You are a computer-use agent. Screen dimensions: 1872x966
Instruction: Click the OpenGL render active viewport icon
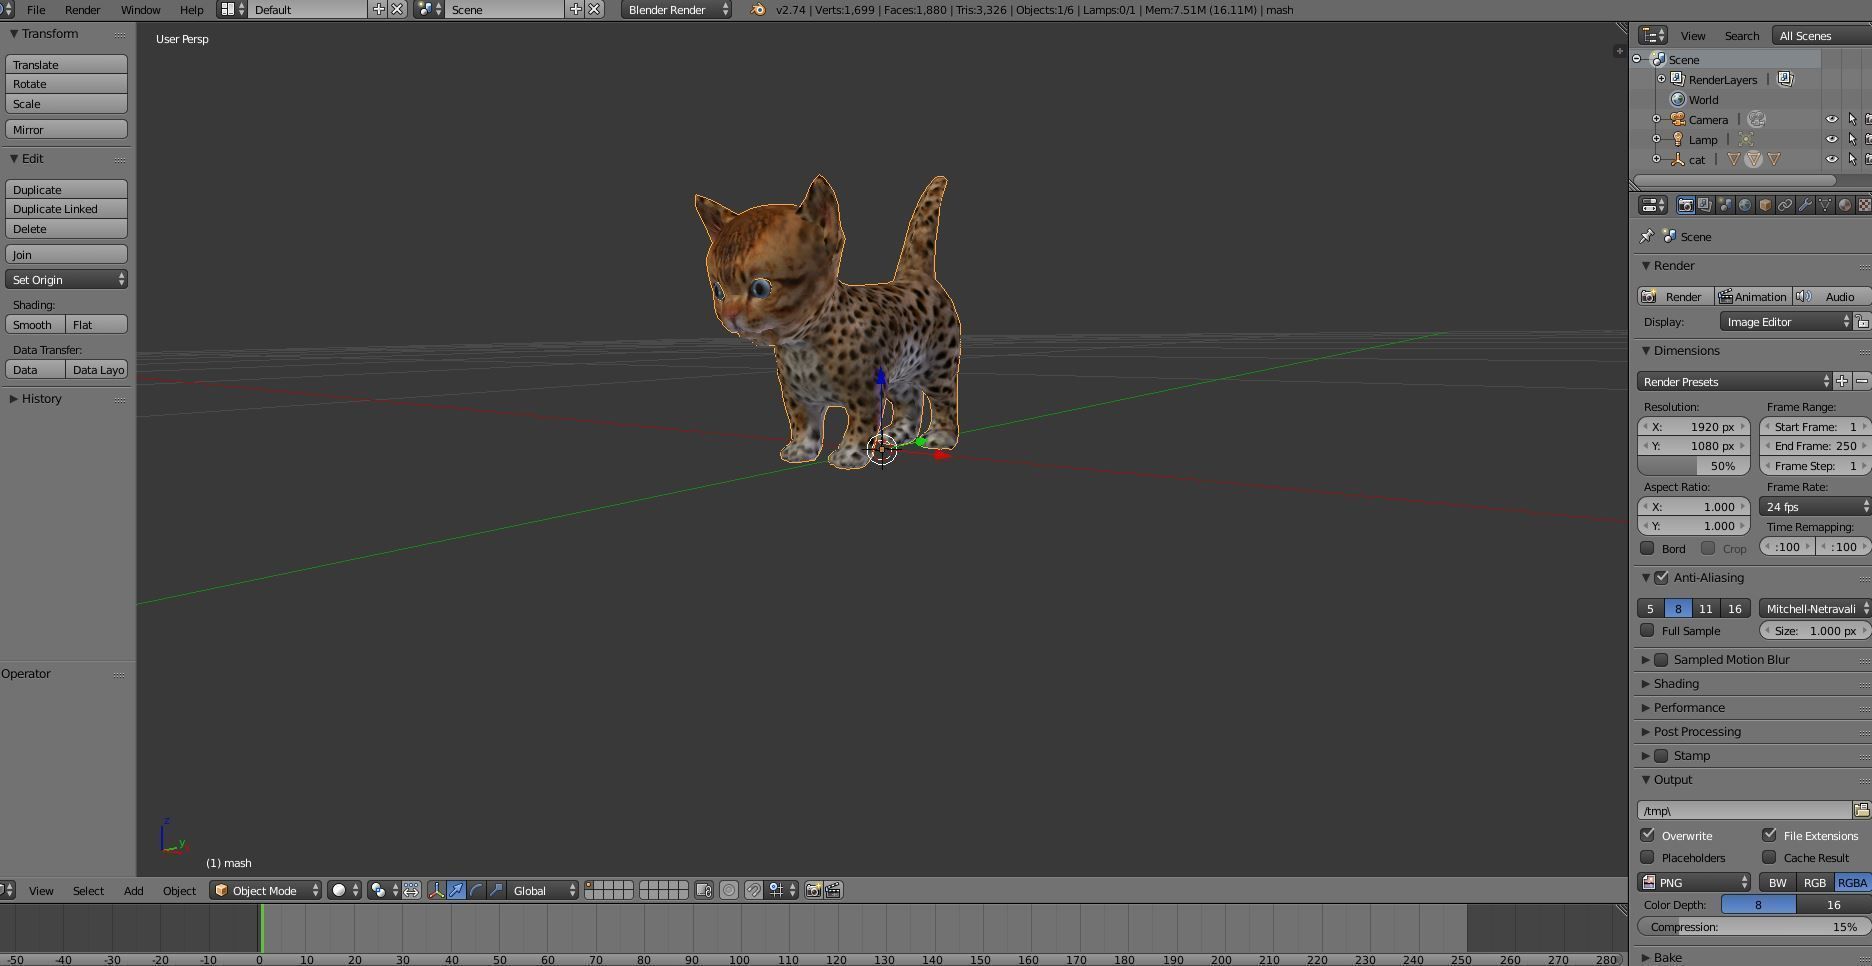point(814,890)
